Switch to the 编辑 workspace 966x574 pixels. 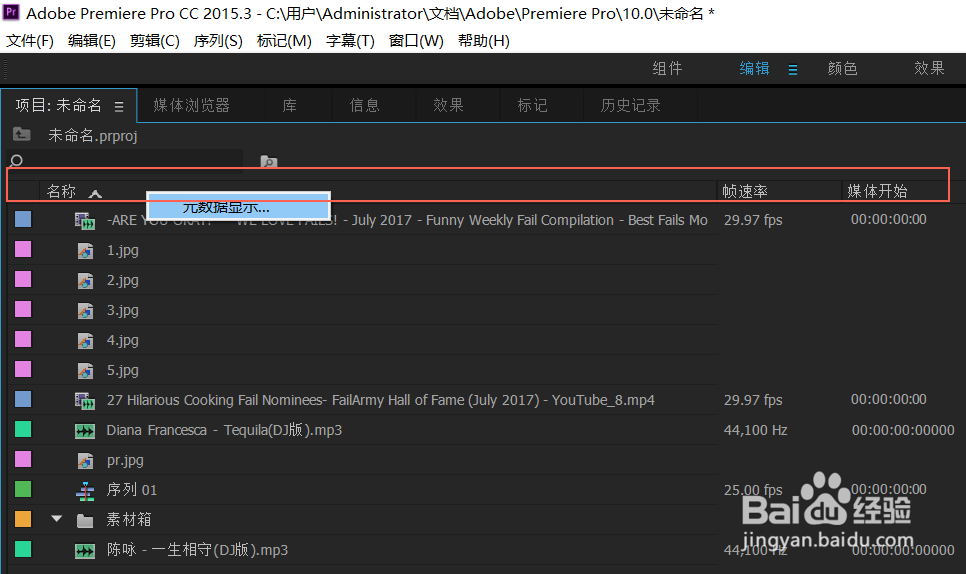click(x=755, y=68)
